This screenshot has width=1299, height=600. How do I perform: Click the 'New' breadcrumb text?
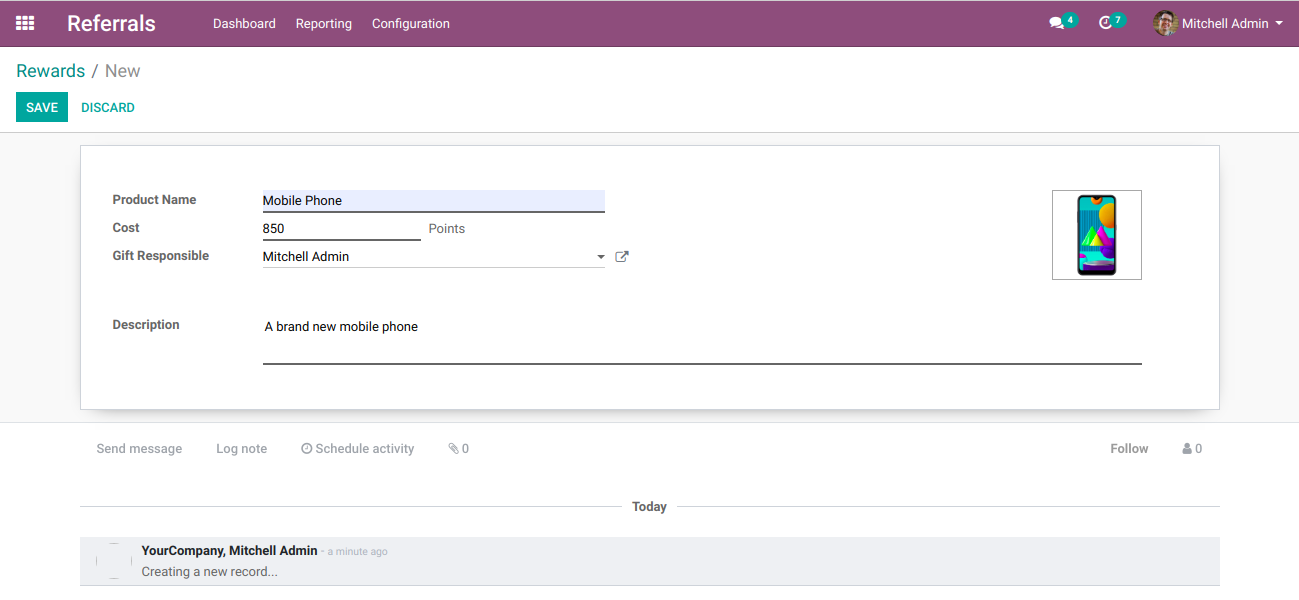pyautogui.click(x=122, y=71)
